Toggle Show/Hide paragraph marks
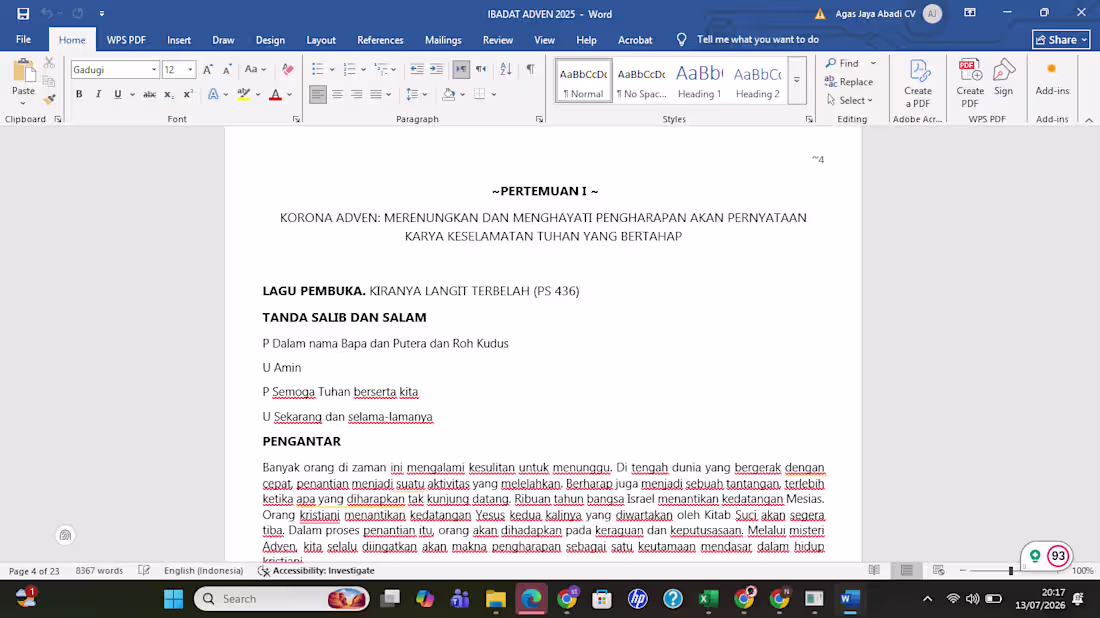Screen dimensions: 1100x618 (x=530, y=69)
